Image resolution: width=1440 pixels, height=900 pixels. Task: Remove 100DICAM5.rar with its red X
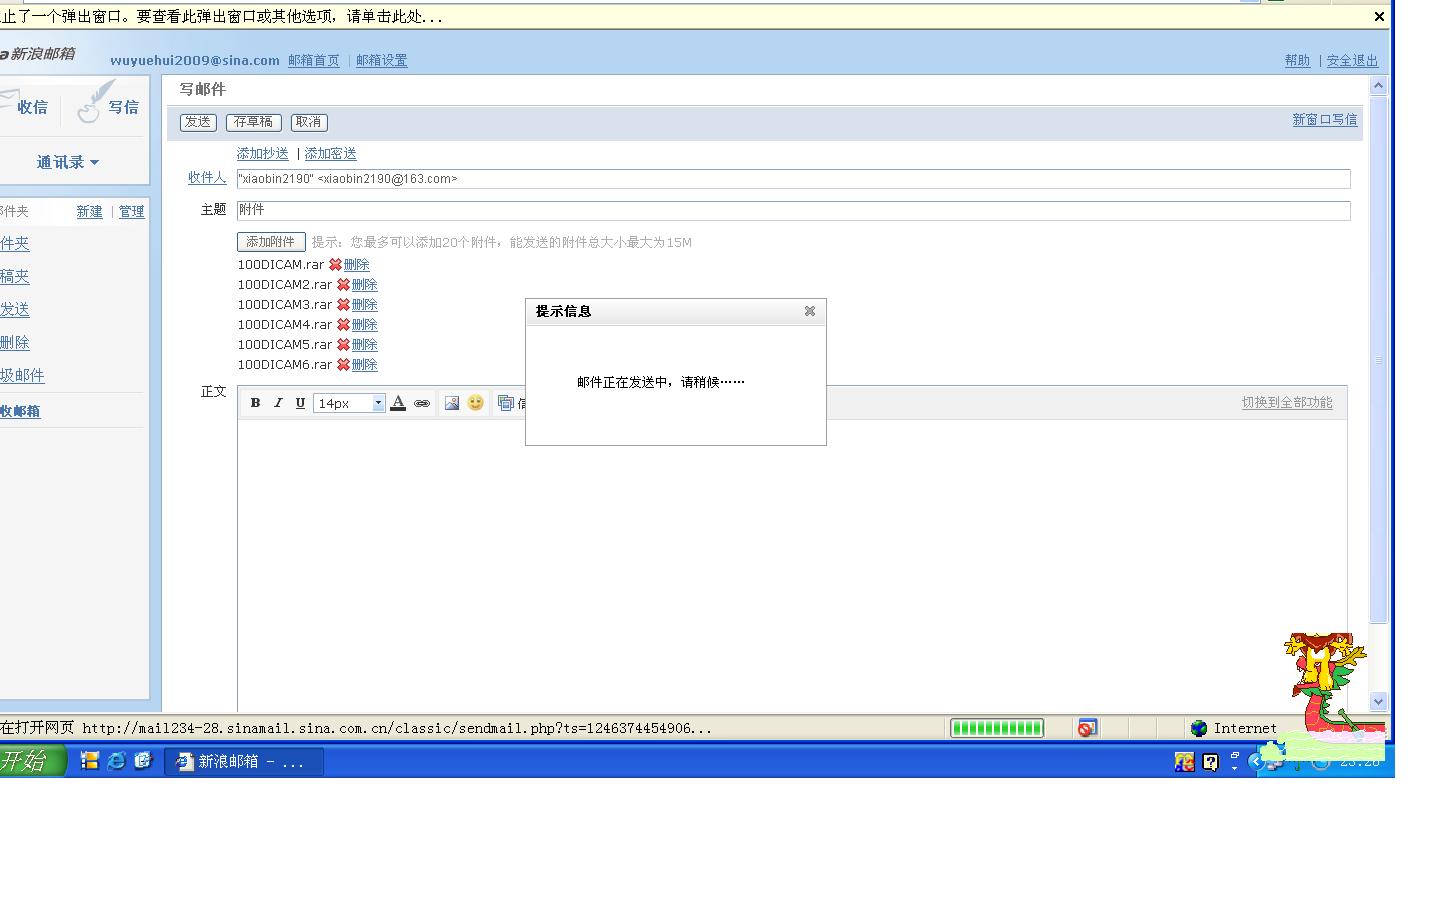click(x=343, y=345)
